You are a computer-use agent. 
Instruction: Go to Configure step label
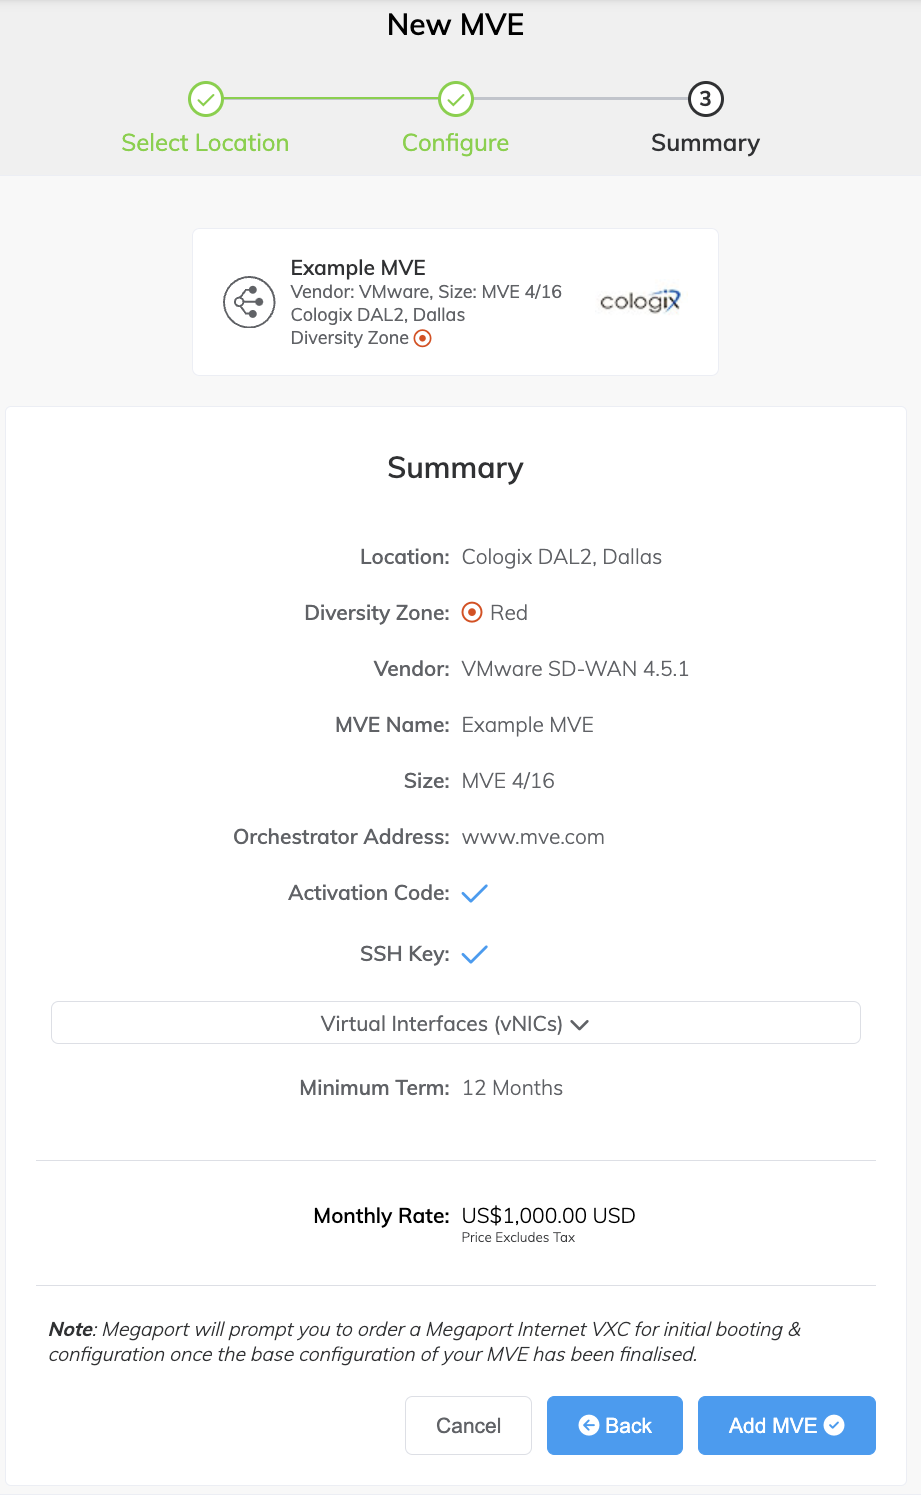[456, 143]
